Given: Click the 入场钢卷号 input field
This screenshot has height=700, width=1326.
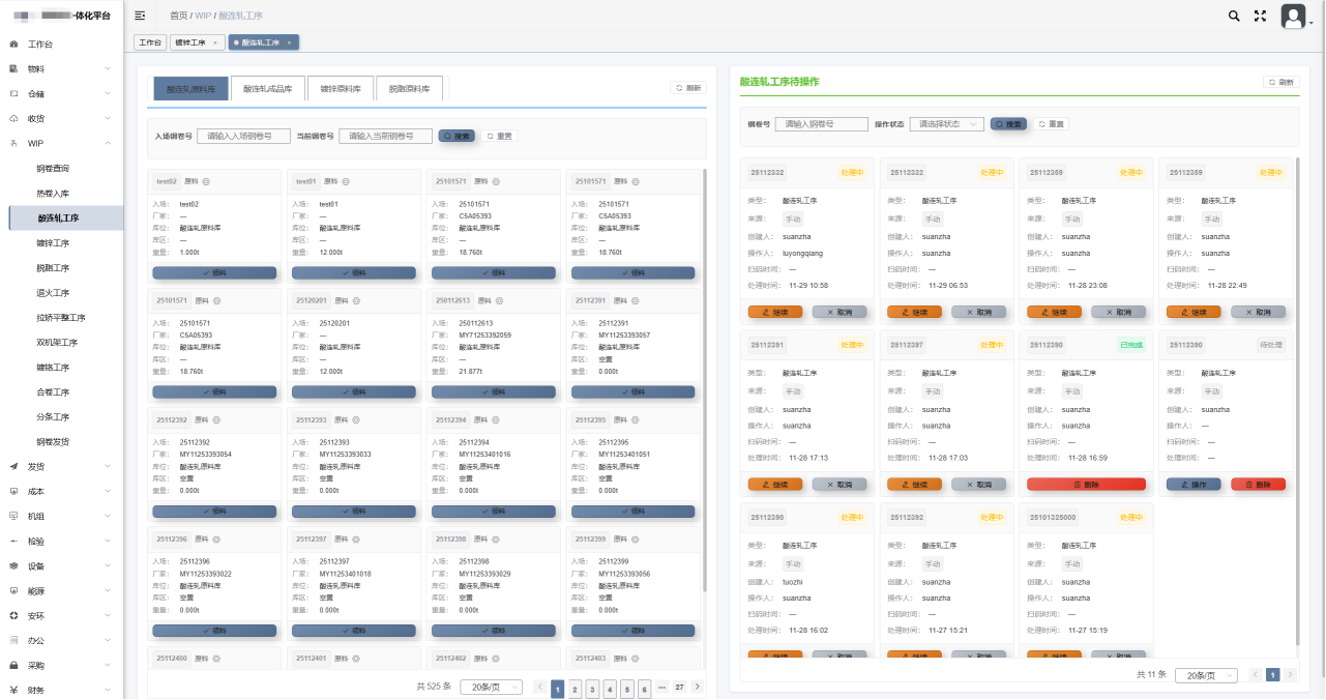Looking at the screenshot, I should tap(243, 136).
